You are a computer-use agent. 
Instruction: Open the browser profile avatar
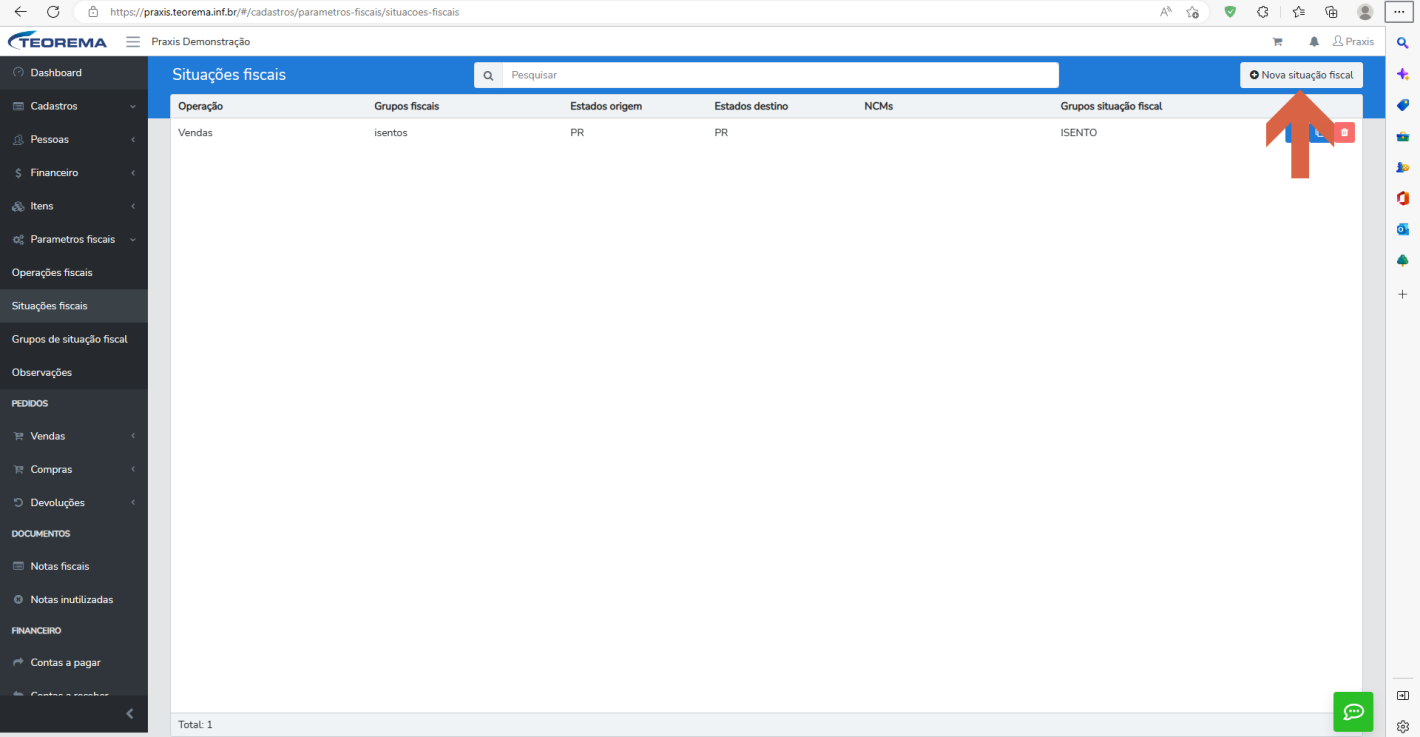pos(1365,12)
